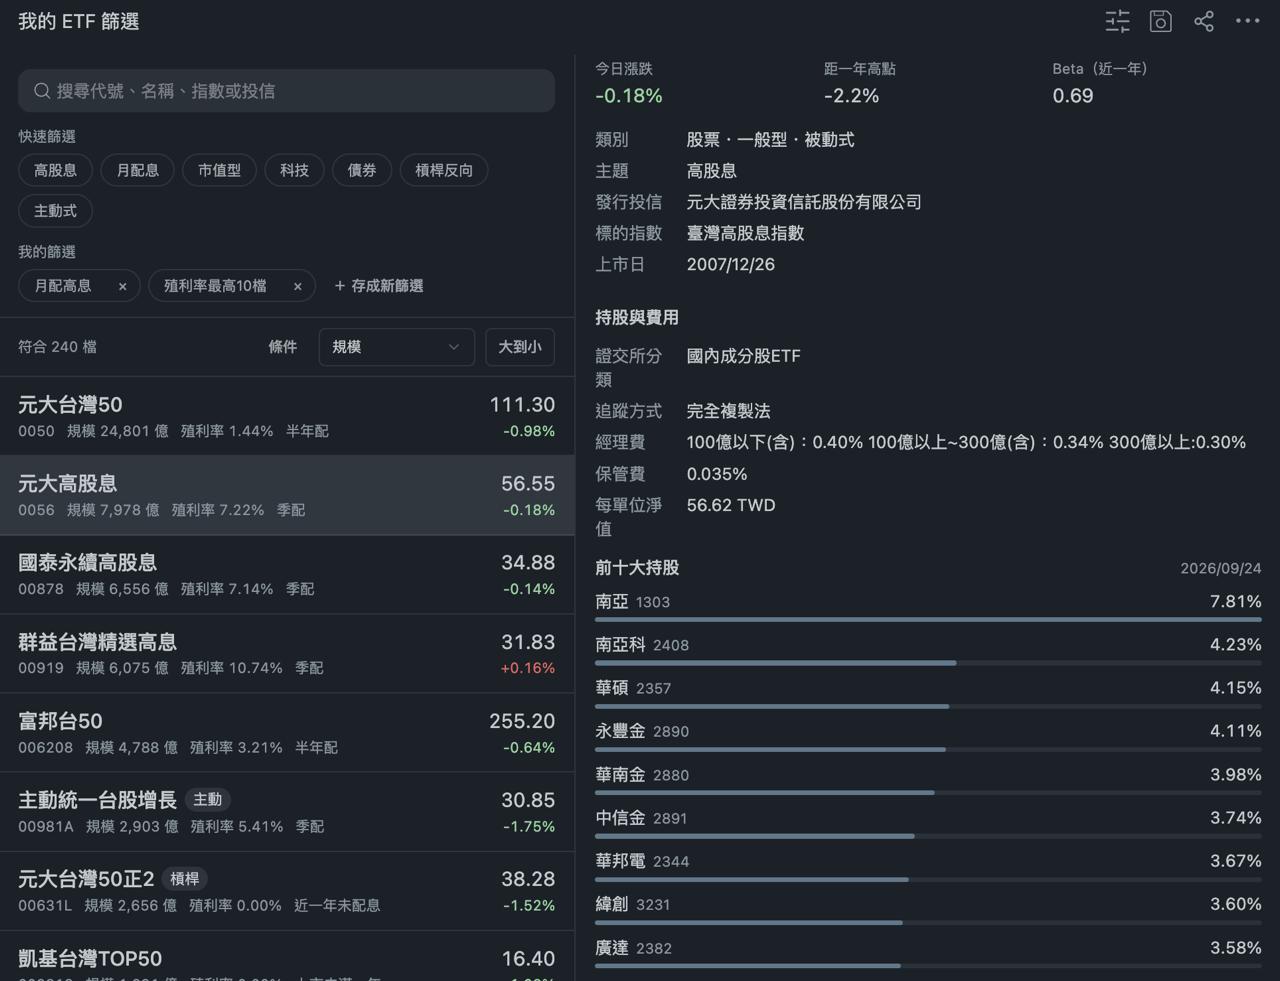Select the 富邦台50 ETF row
Screen dimensions: 1280x981
pos(286,732)
